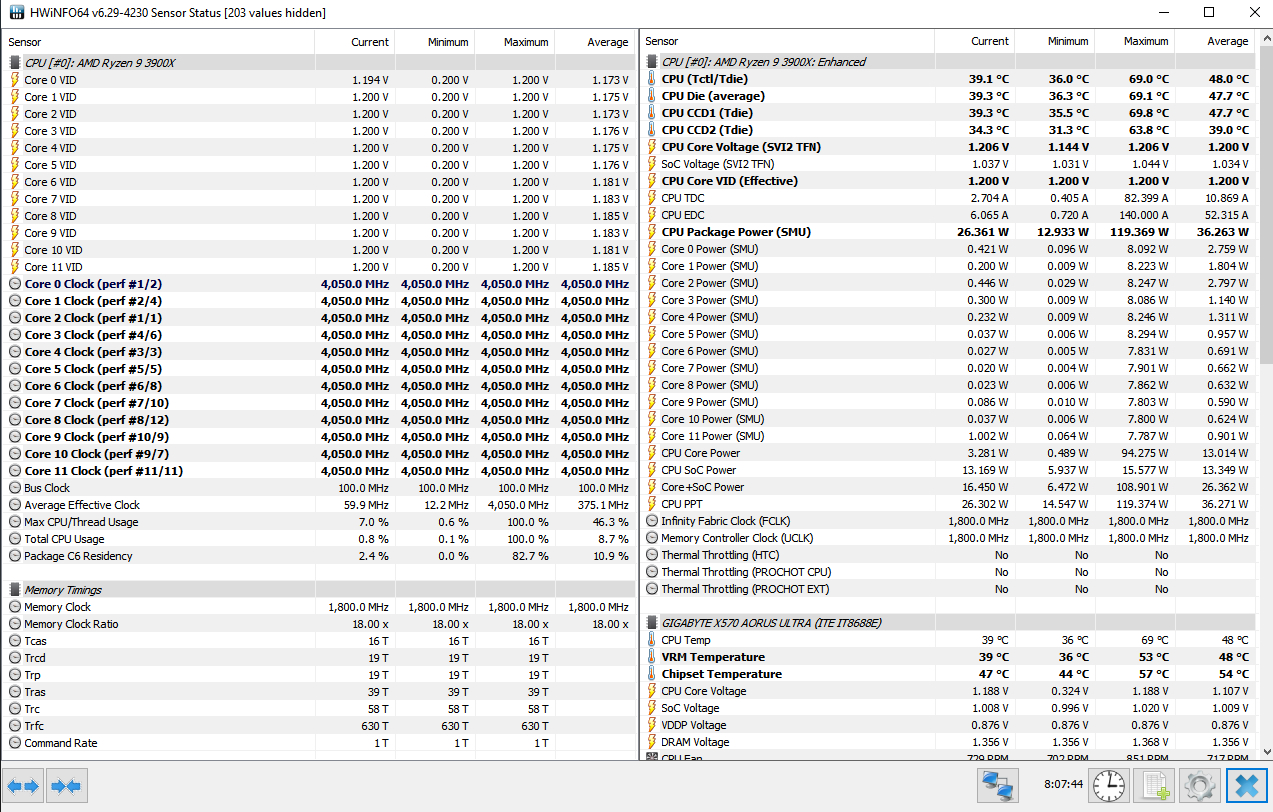
Task: Select the Package C6 Residency row
Action: pos(319,556)
